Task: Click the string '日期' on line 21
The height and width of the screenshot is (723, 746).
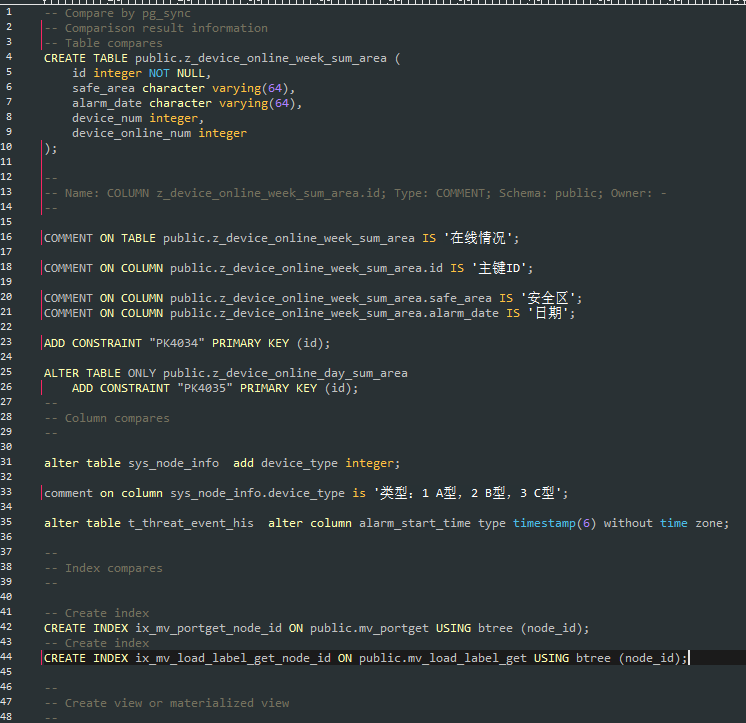Action: pyautogui.click(x=548, y=313)
